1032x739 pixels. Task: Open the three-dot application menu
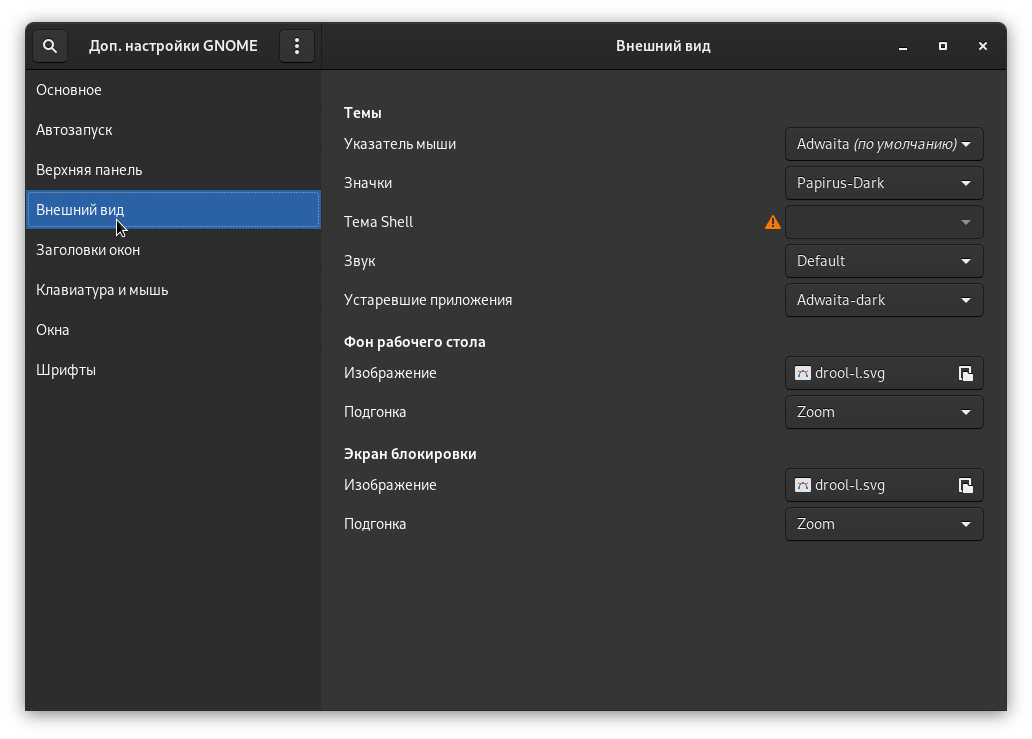(x=297, y=46)
